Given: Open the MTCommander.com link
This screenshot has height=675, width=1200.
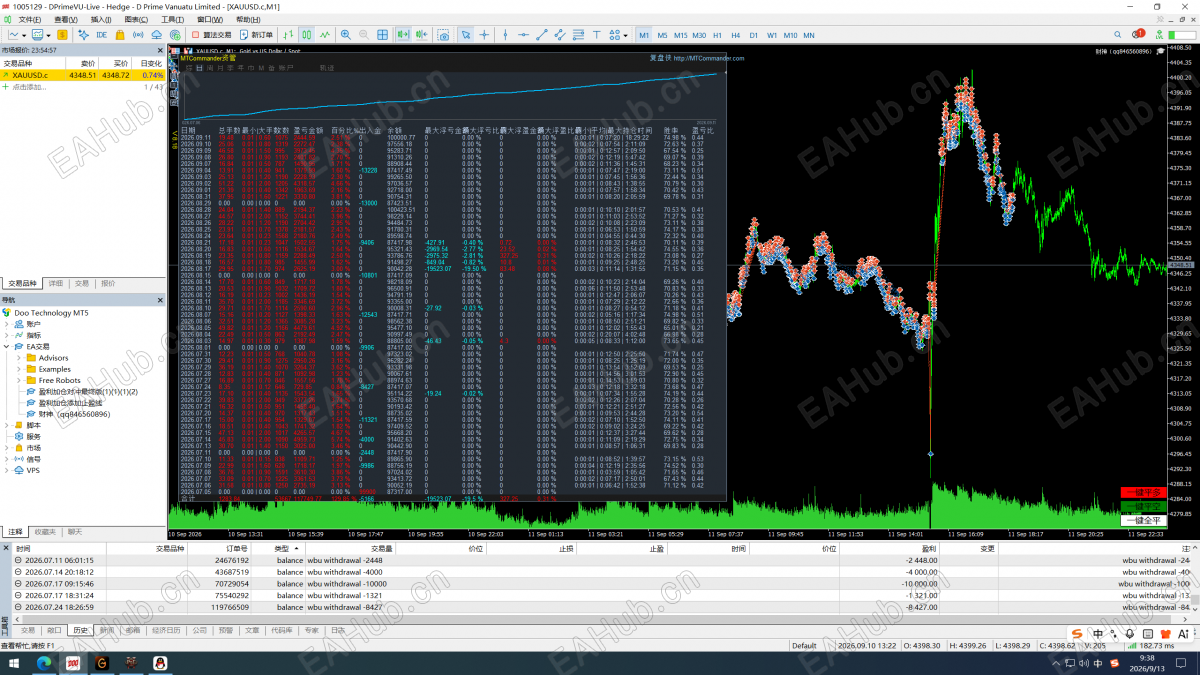Looking at the screenshot, I should 709,58.
